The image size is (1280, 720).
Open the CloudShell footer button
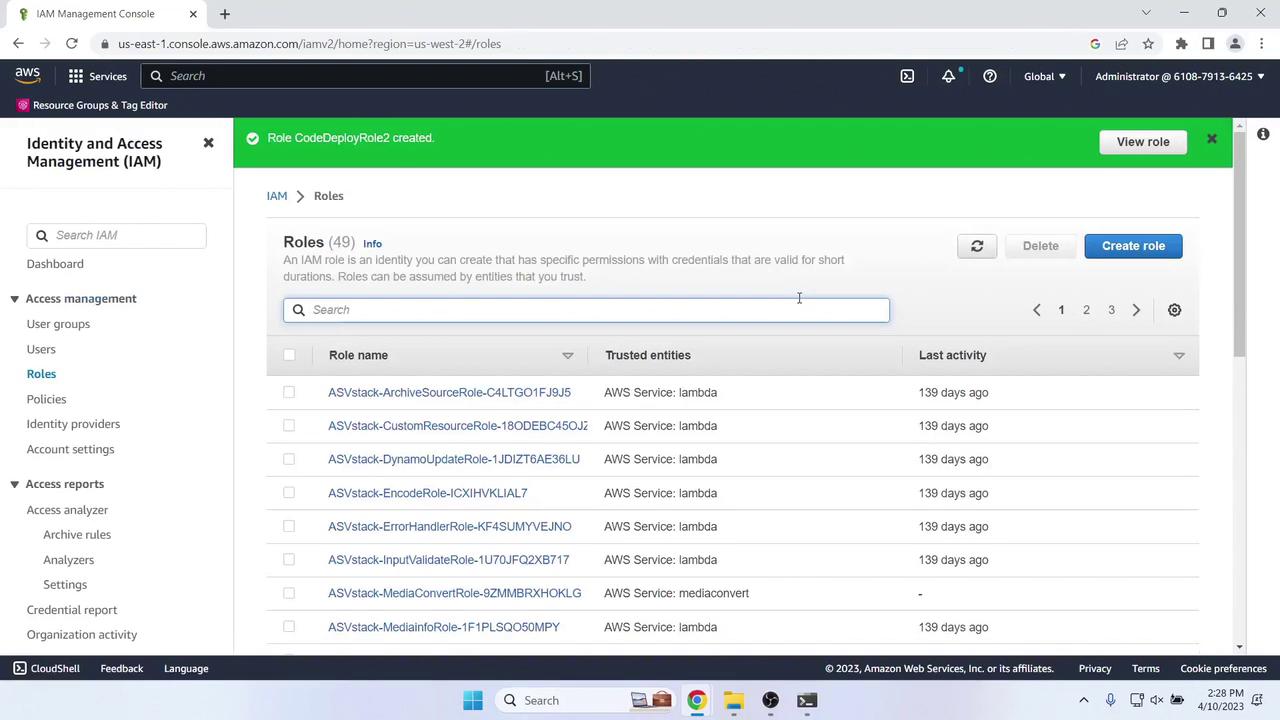(x=46, y=668)
